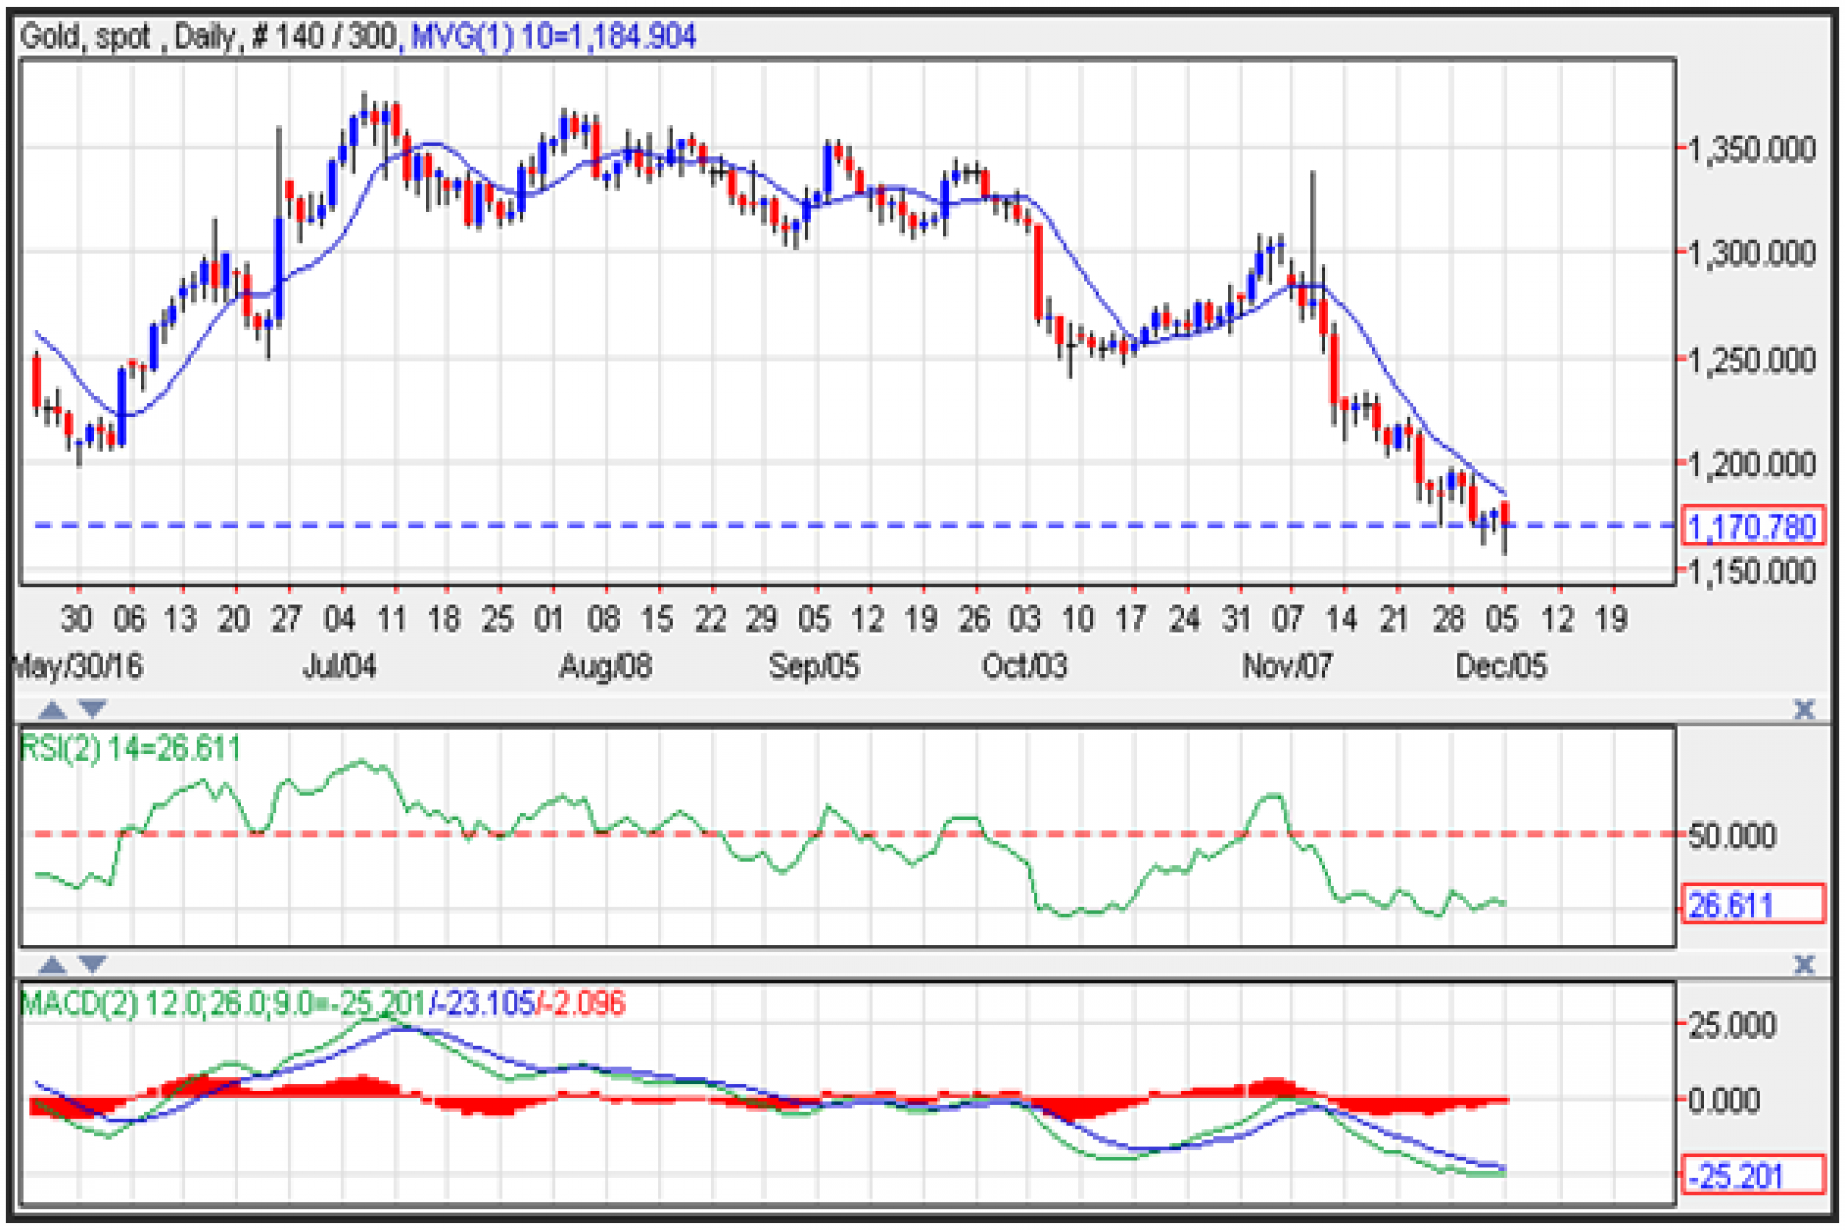Viewport: 1845px width, 1230px height.
Task: Click the down arrow above MACD panel
Action: [x=93, y=965]
